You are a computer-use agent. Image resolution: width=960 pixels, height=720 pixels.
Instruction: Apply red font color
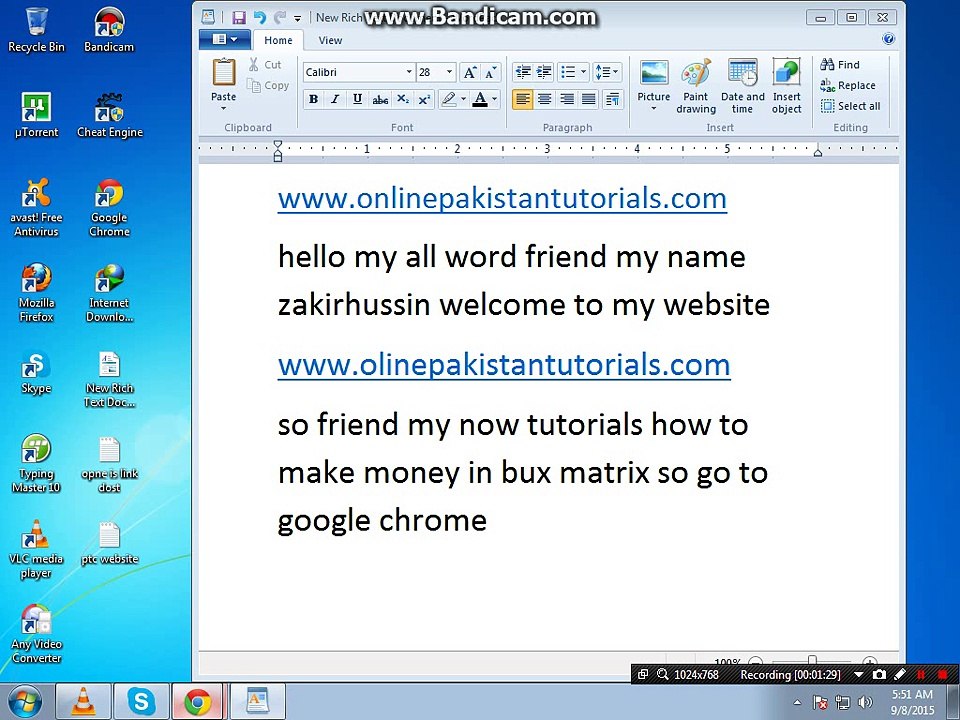[x=480, y=99]
